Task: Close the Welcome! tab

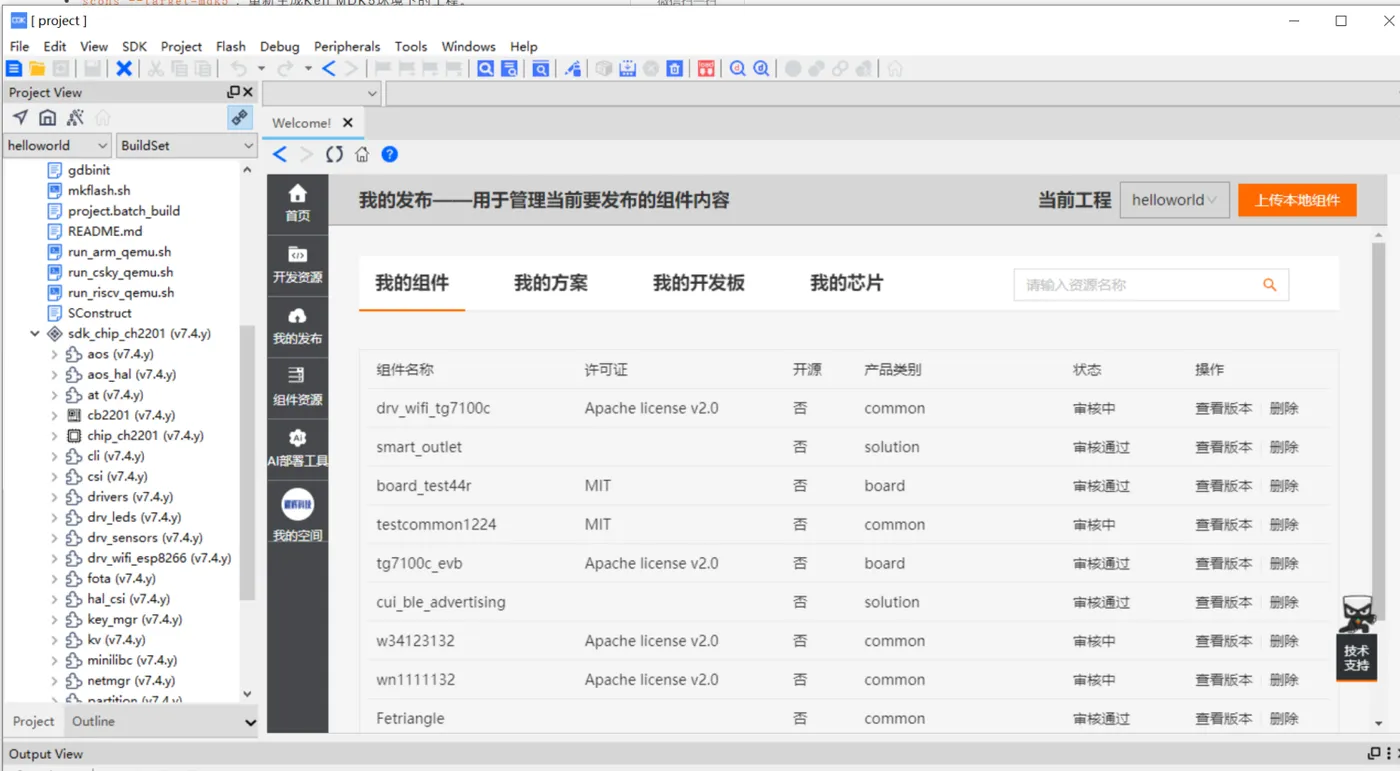Action: pos(348,123)
